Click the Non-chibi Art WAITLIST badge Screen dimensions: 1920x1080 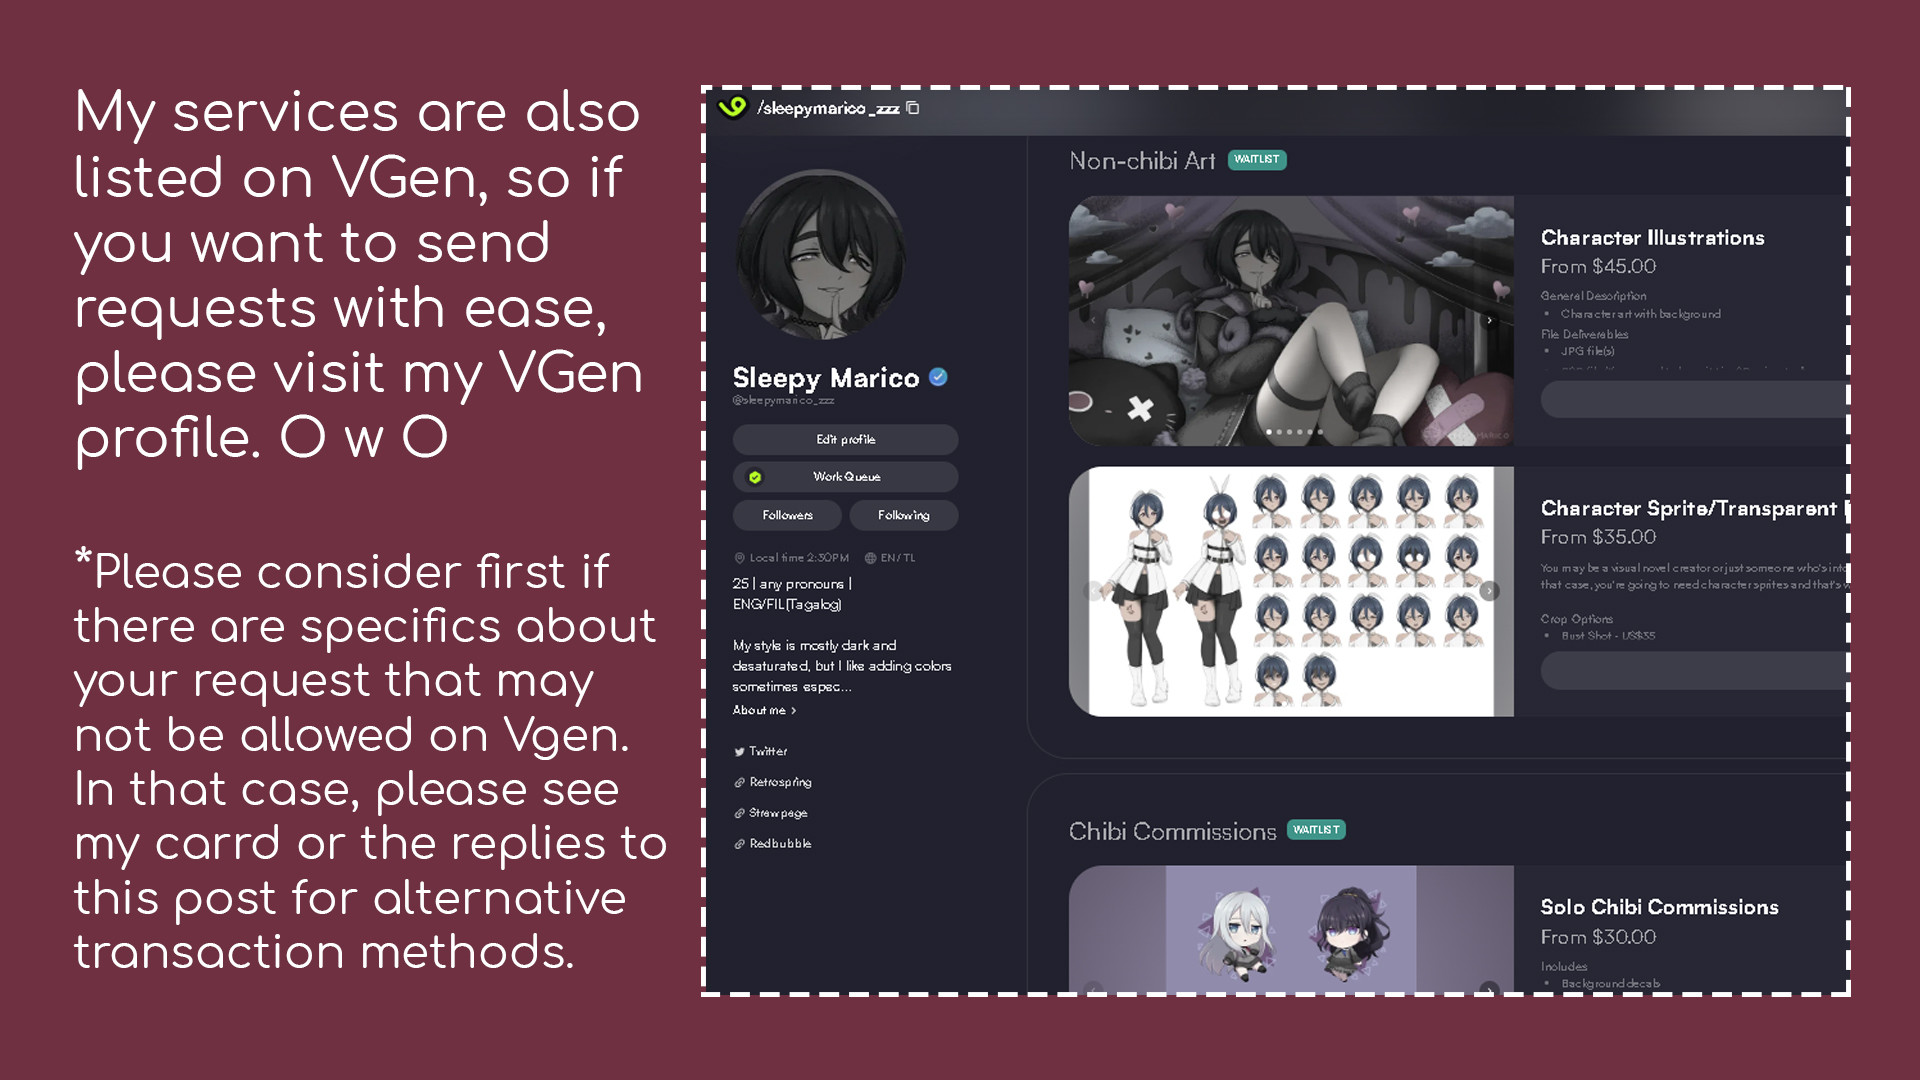(1257, 160)
